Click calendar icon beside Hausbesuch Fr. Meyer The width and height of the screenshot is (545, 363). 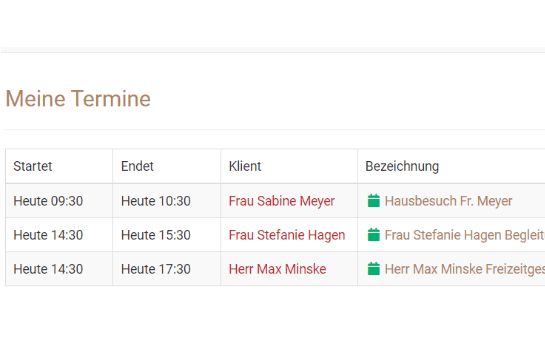(374, 201)
